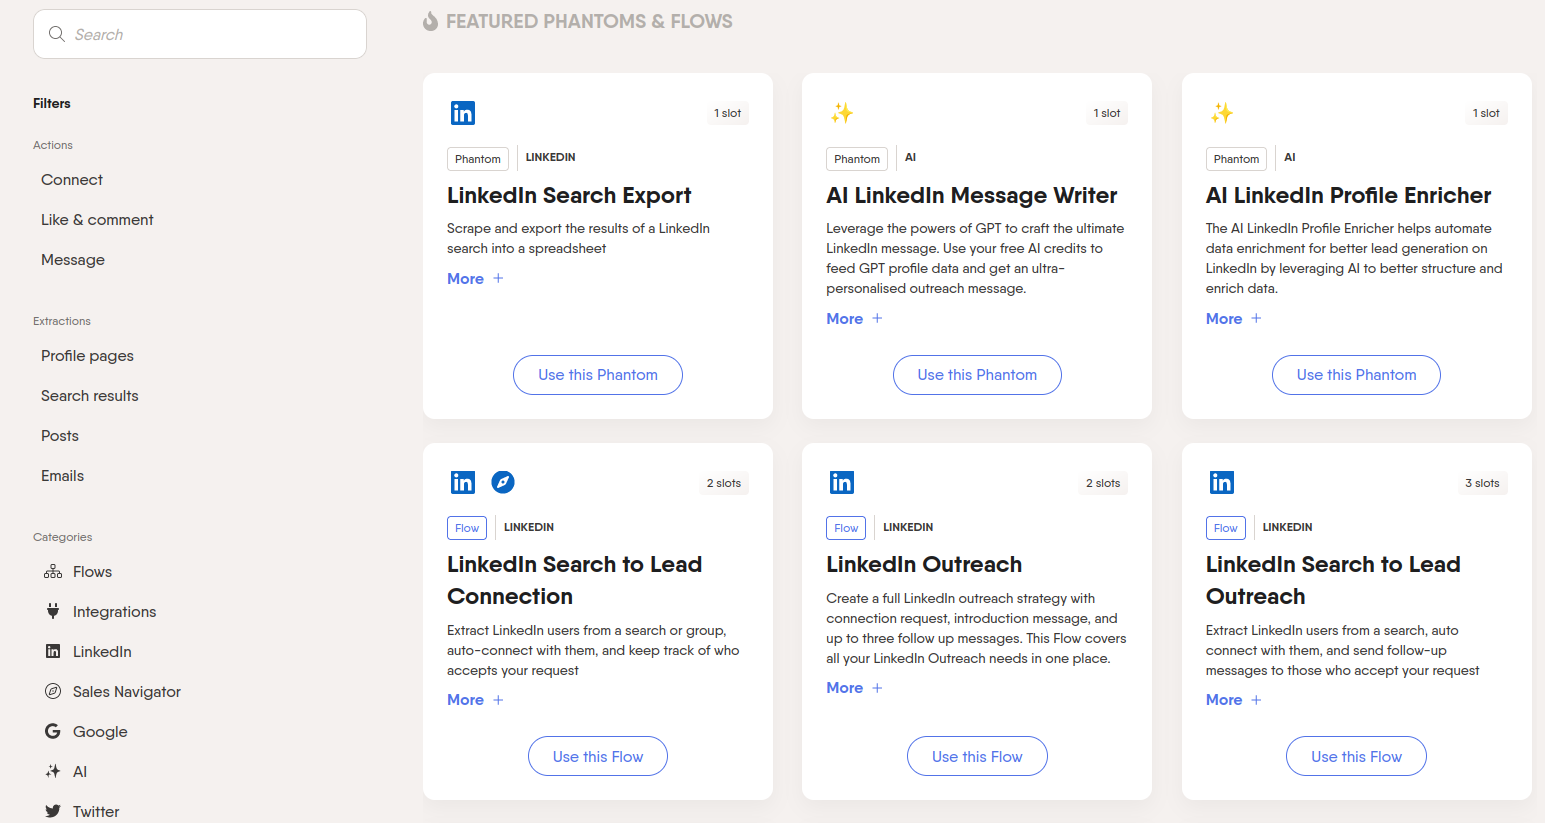
Task: Click the sparkle icon on AI LinkedIn Profile Enricher card
Action: 1221,113
